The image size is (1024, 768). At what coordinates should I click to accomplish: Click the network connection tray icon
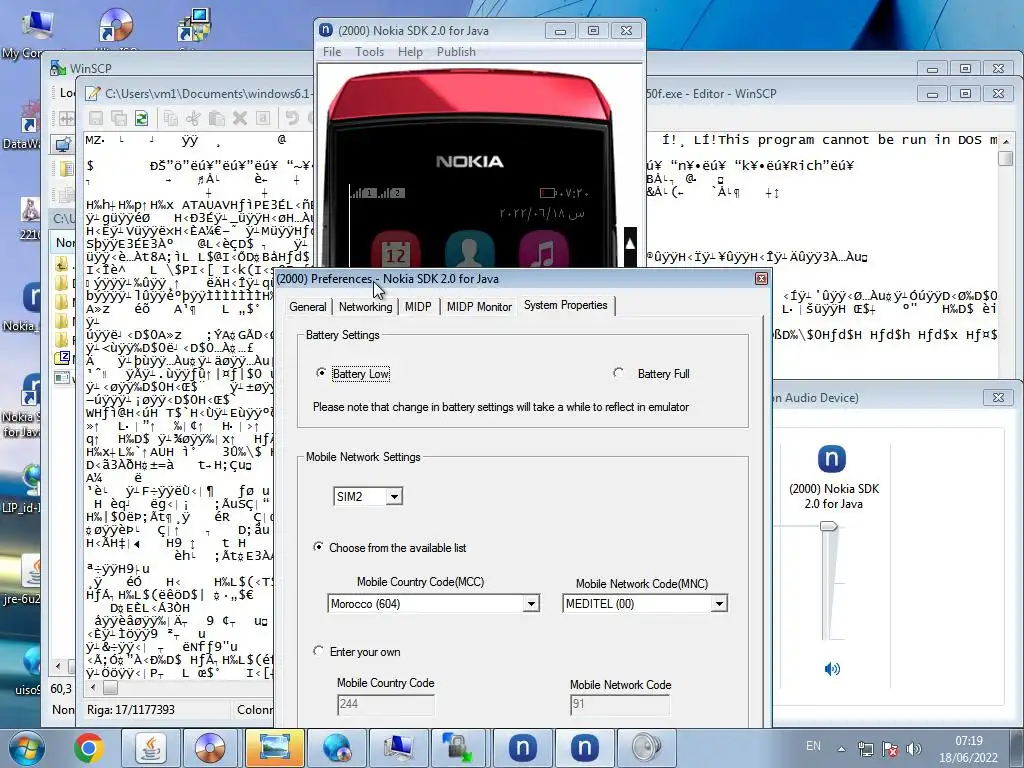coord(865,748)
